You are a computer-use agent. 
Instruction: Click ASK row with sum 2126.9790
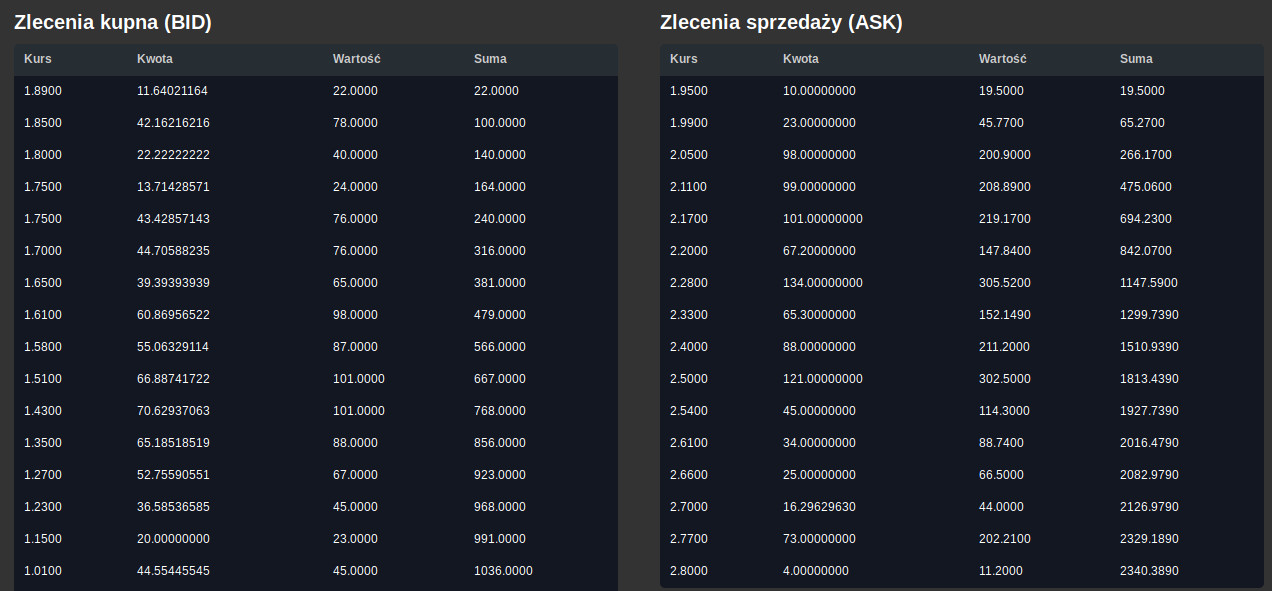(x=962, y=507)
